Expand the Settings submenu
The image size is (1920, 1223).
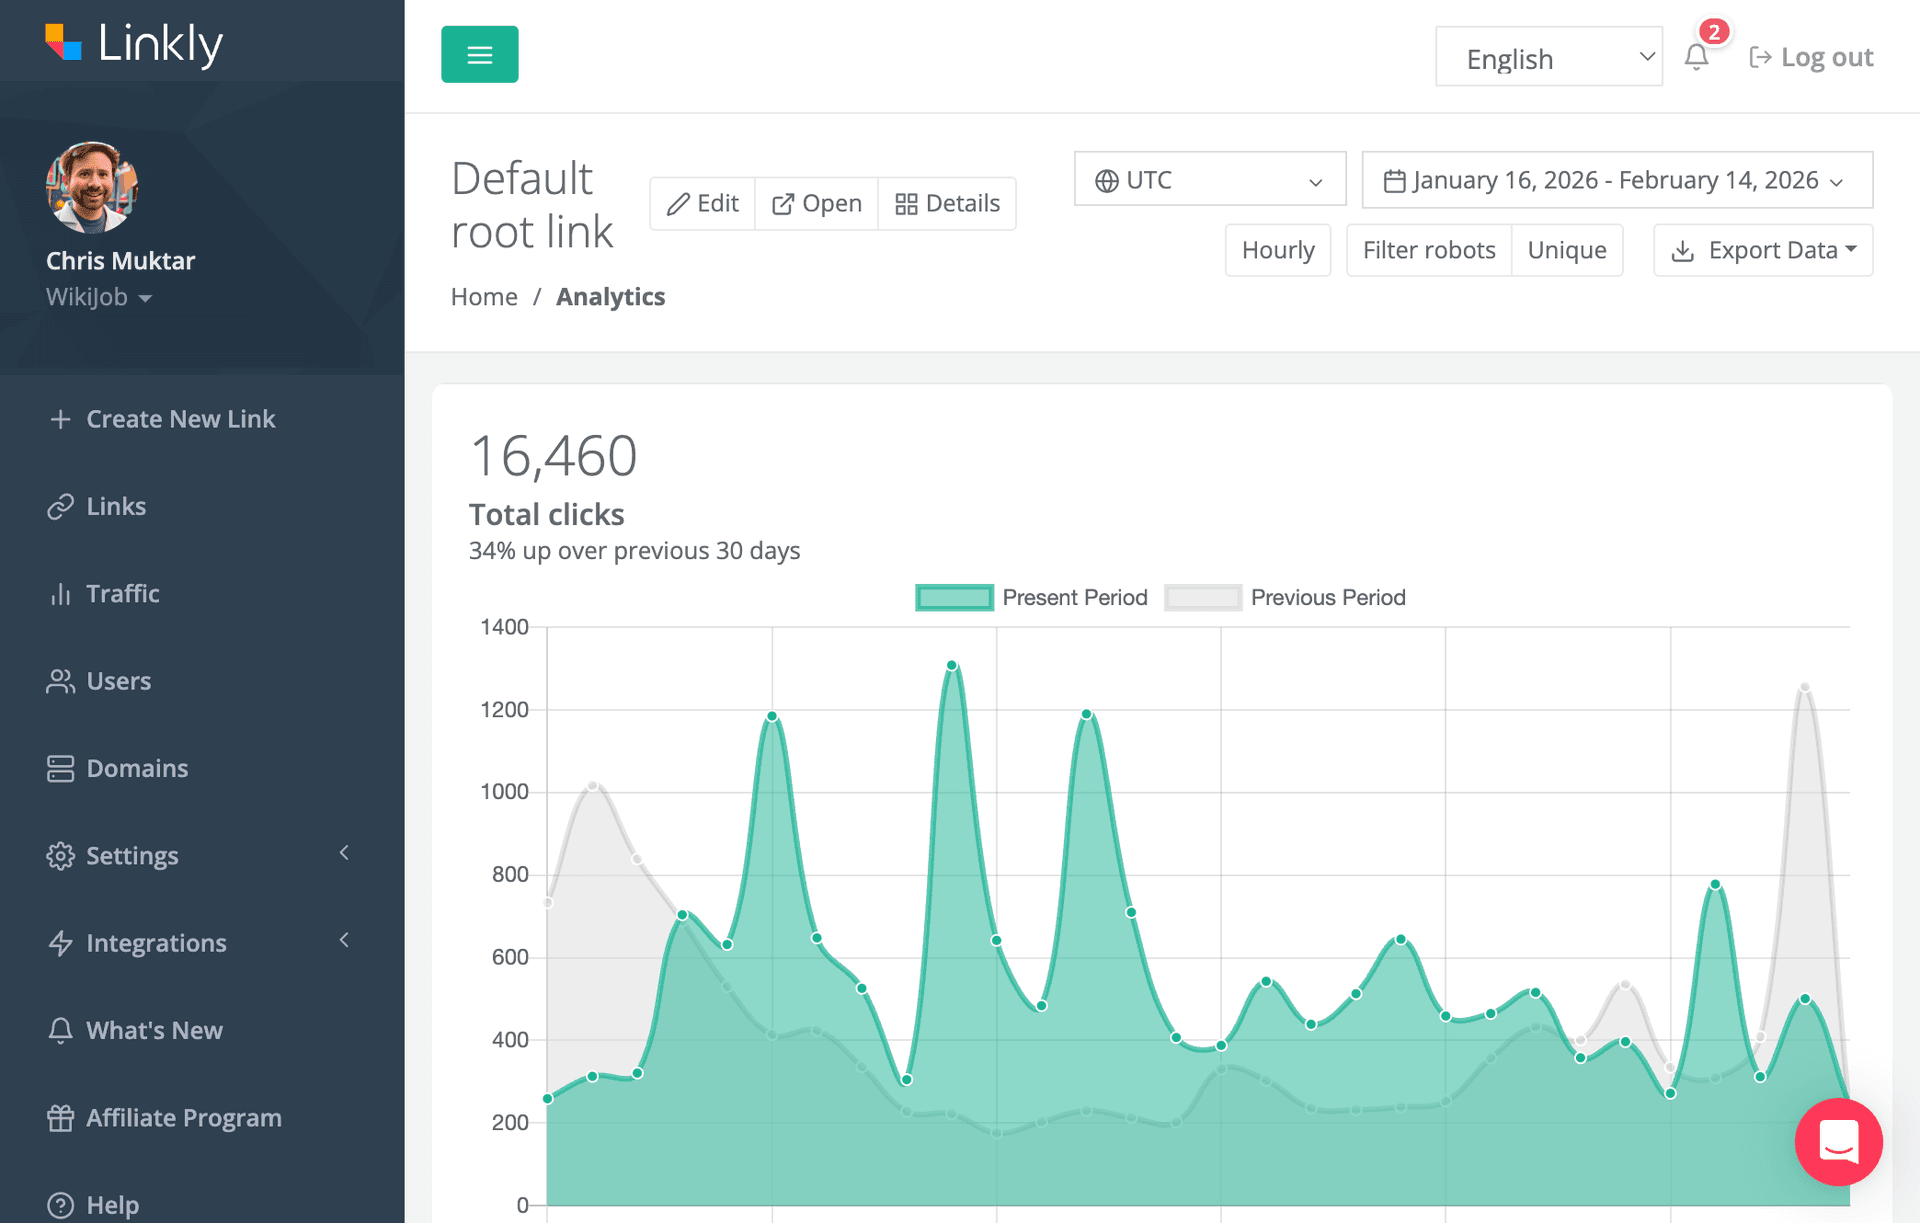132,855
